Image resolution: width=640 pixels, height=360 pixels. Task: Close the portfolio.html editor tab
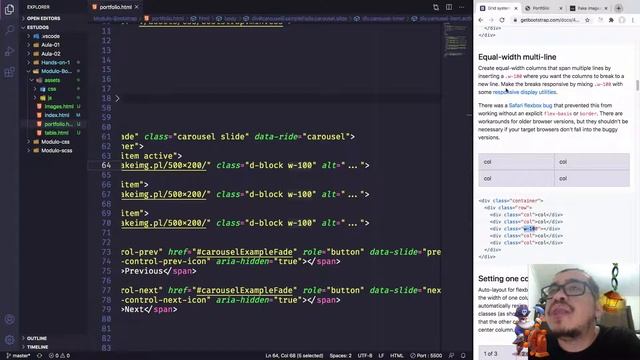[137, 7]
